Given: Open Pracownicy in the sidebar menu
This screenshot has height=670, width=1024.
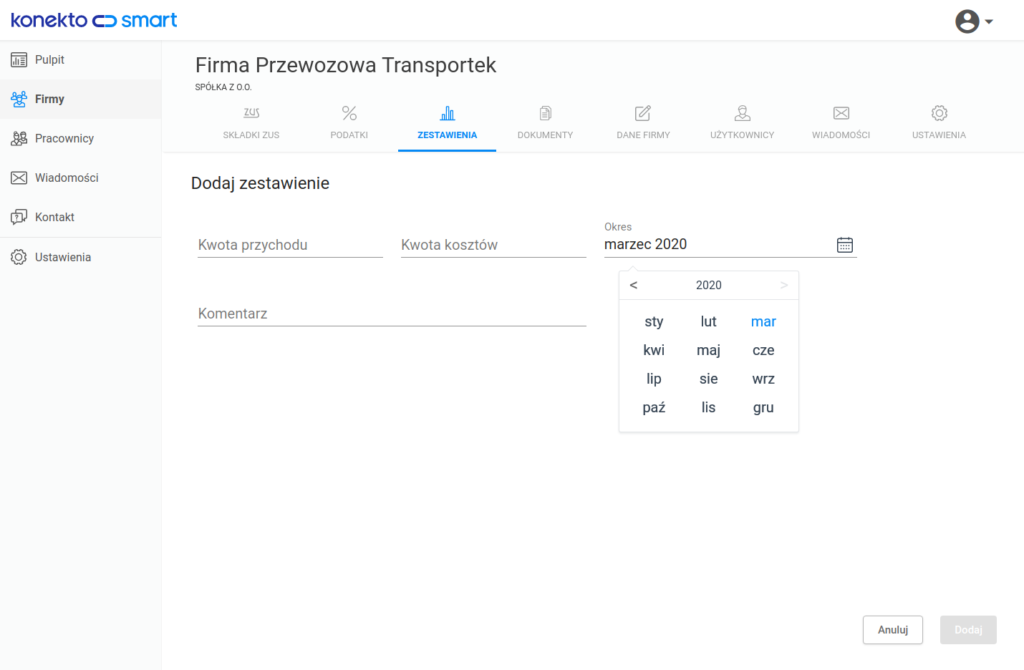Looking at the screenshot, I should (x=80, y=138).
